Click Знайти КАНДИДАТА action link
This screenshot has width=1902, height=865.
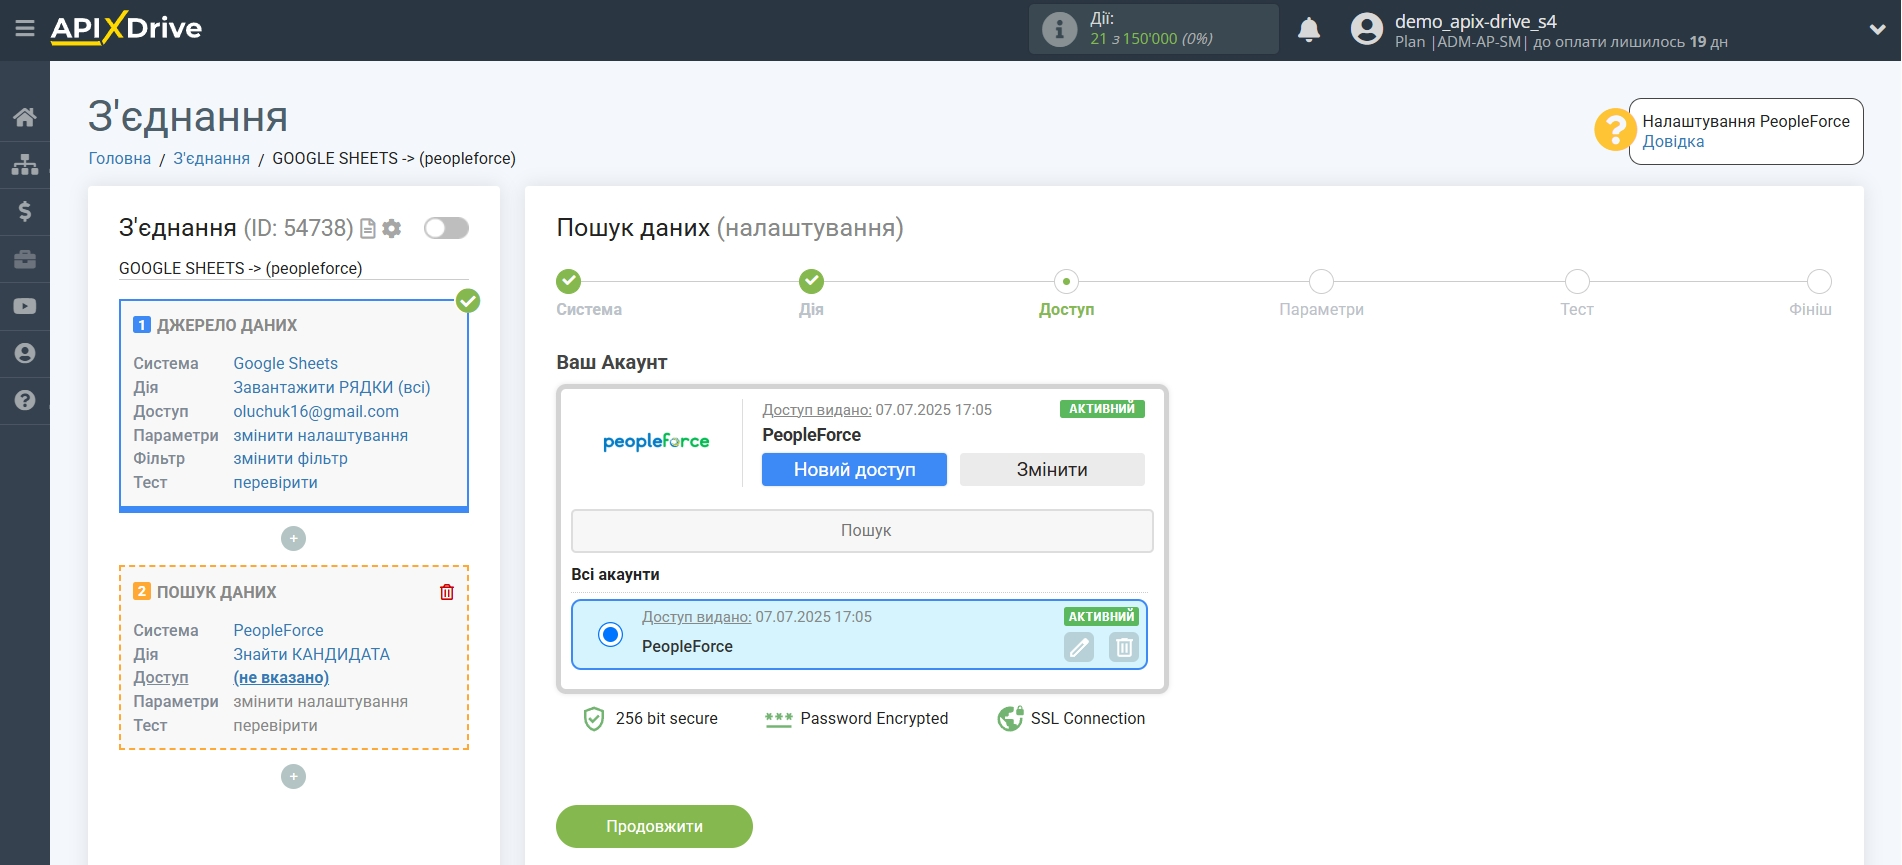(311, 654)
